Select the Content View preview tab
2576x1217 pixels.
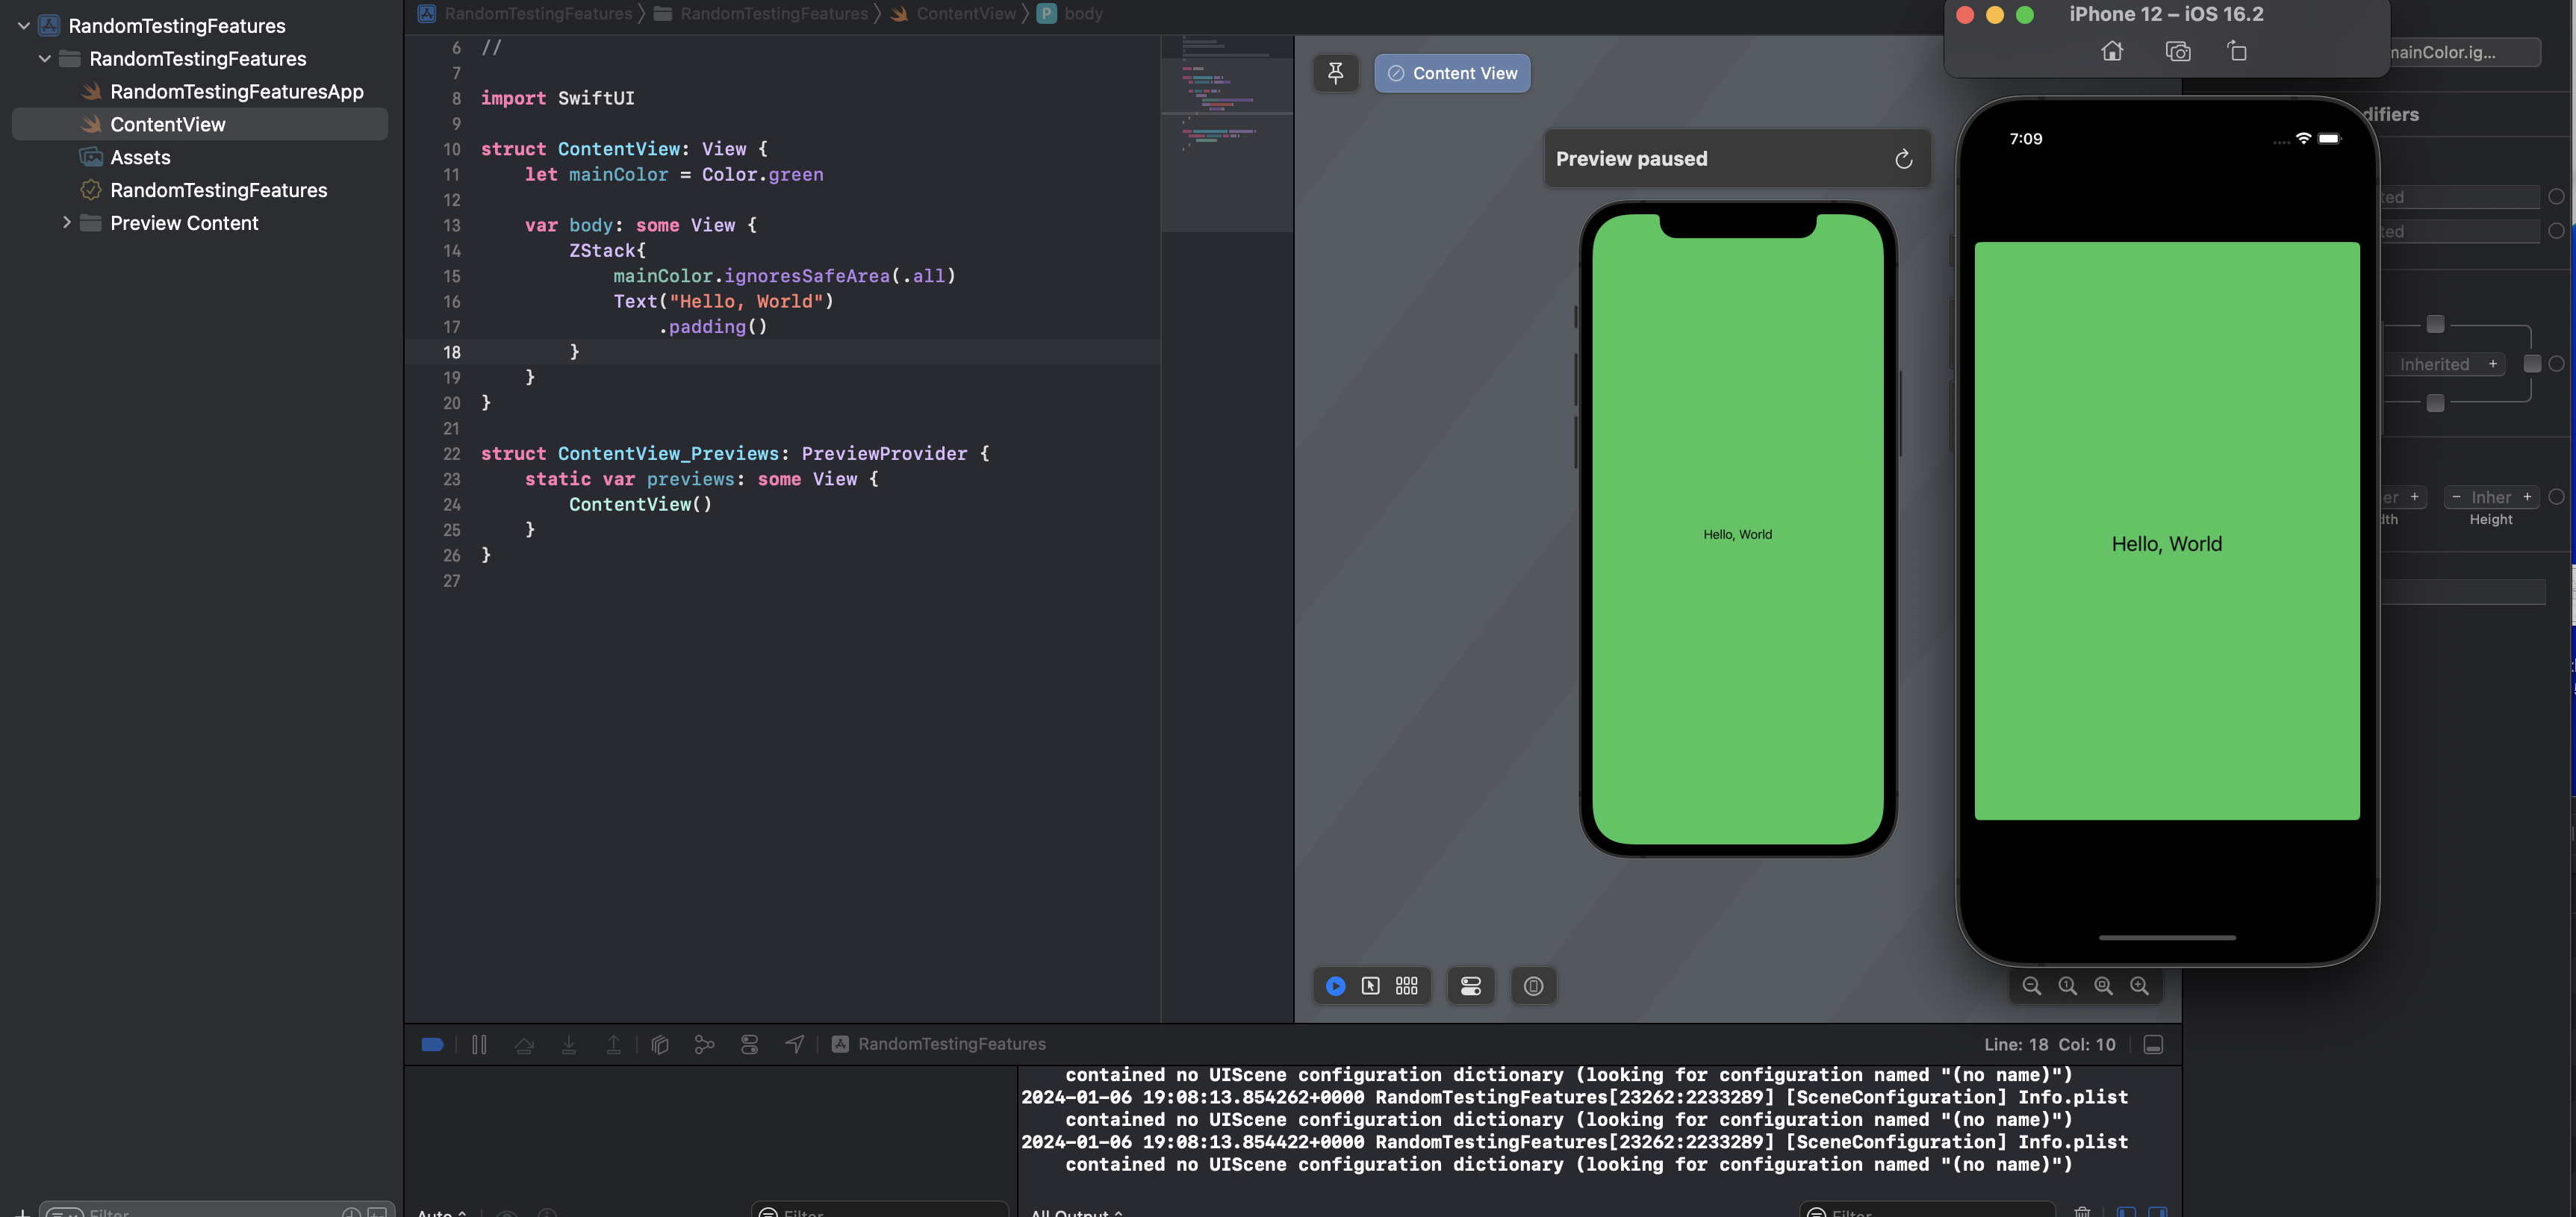[1452, 73]
